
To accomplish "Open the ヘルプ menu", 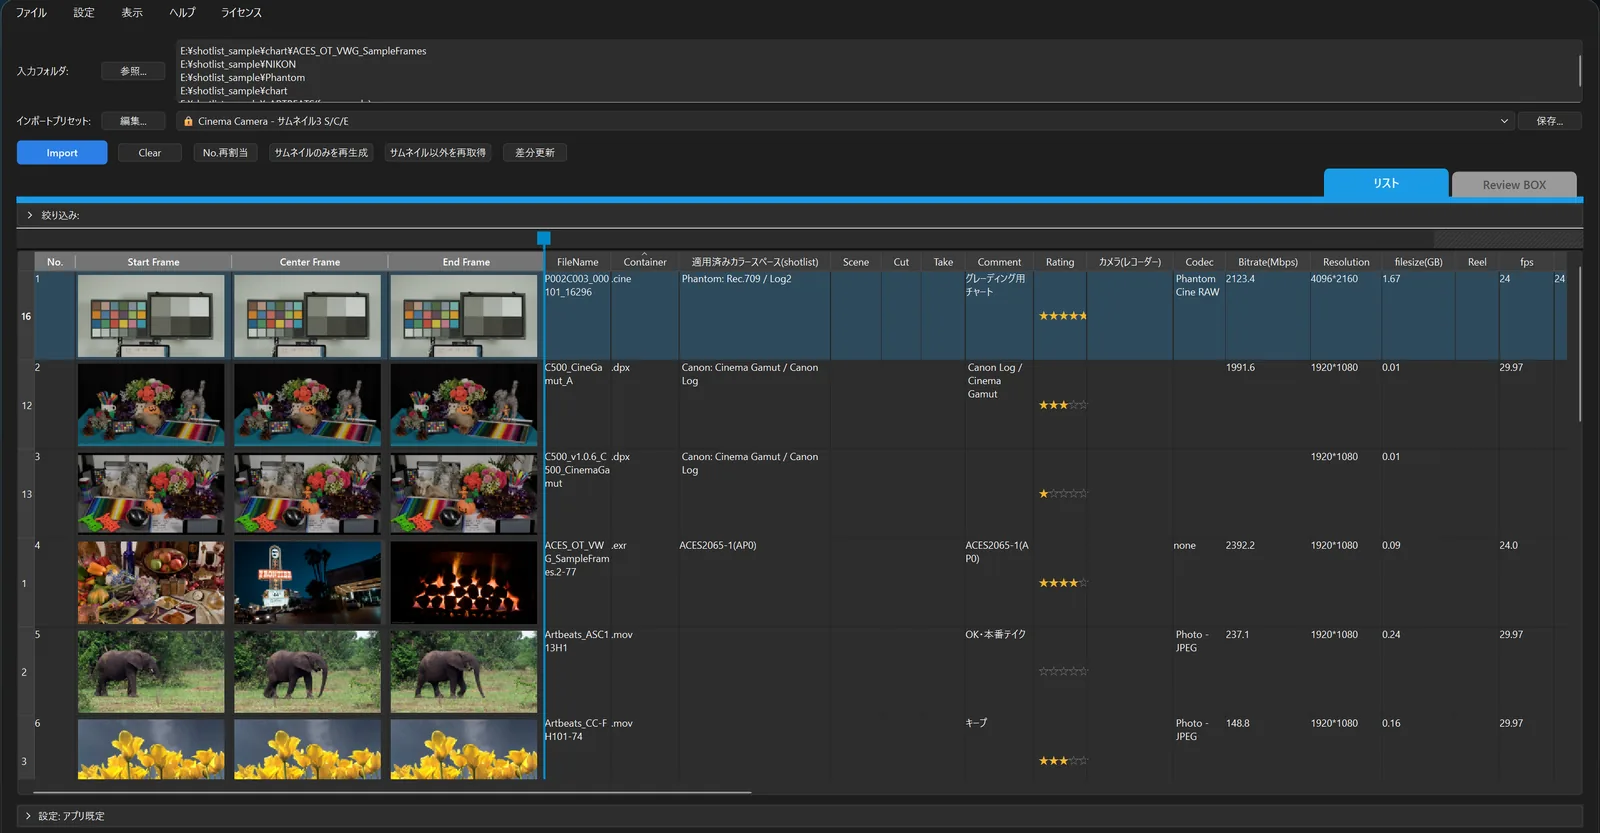I will (182, 13).
